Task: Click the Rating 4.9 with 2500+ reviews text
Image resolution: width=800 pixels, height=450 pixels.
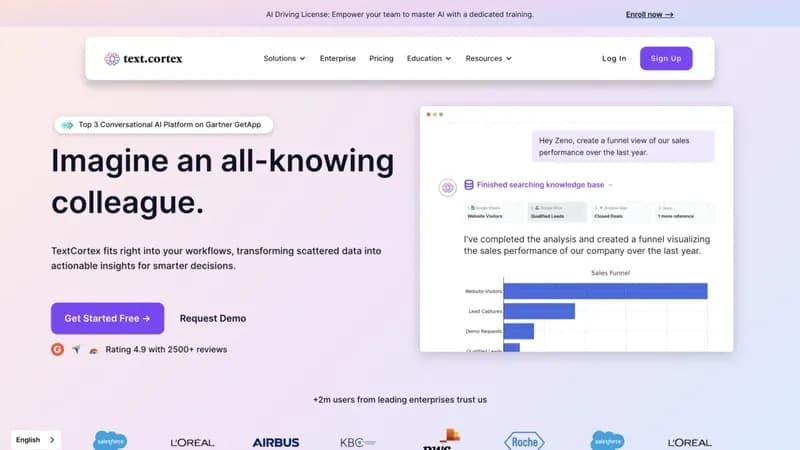Action: point(166,349)
